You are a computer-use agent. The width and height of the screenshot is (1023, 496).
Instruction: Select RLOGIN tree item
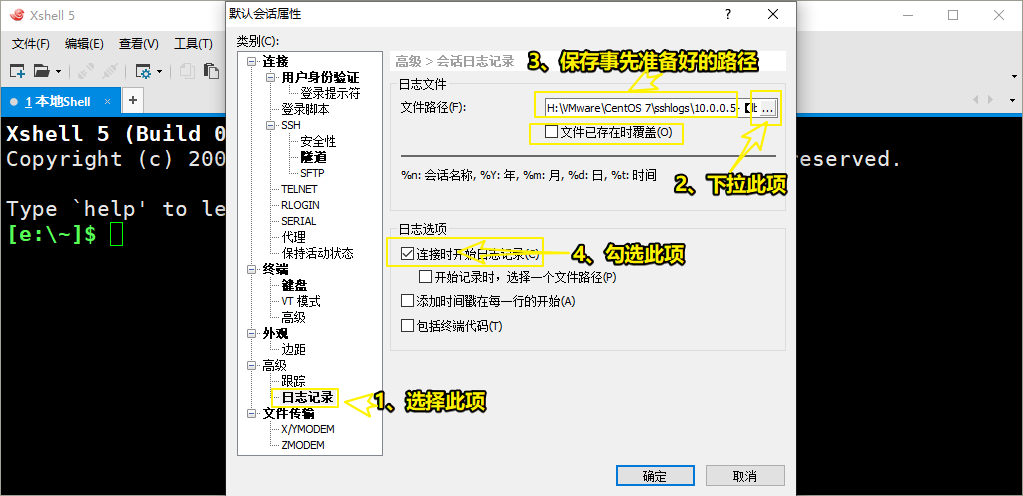click(300, 205)
